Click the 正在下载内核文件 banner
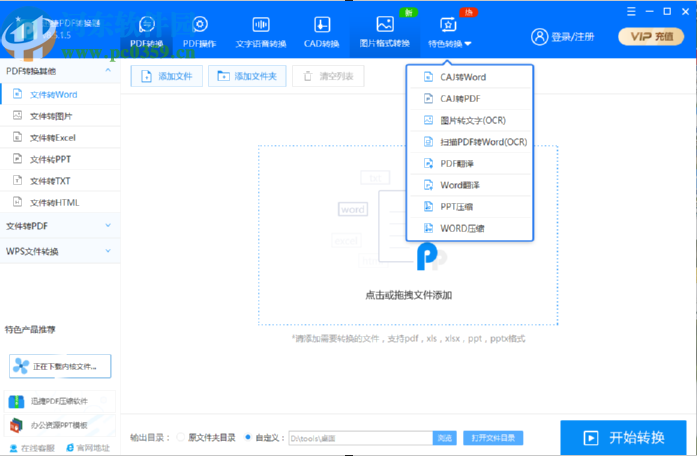697x456 pixels. [60, 366]
